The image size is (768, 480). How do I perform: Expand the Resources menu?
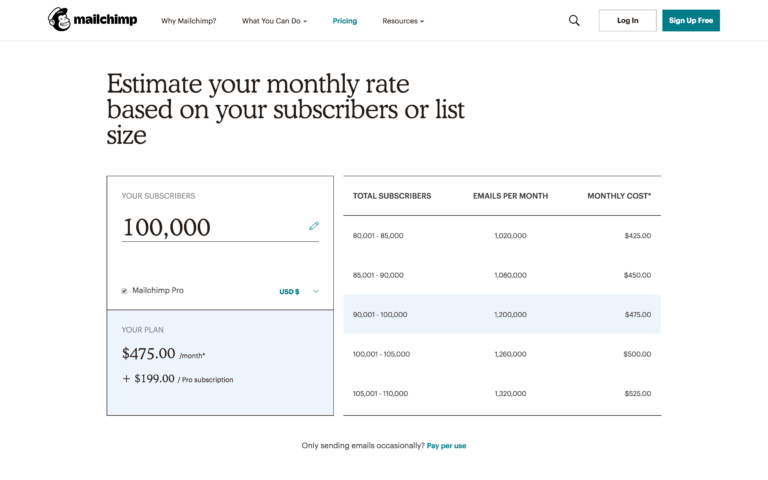point(403,21)
